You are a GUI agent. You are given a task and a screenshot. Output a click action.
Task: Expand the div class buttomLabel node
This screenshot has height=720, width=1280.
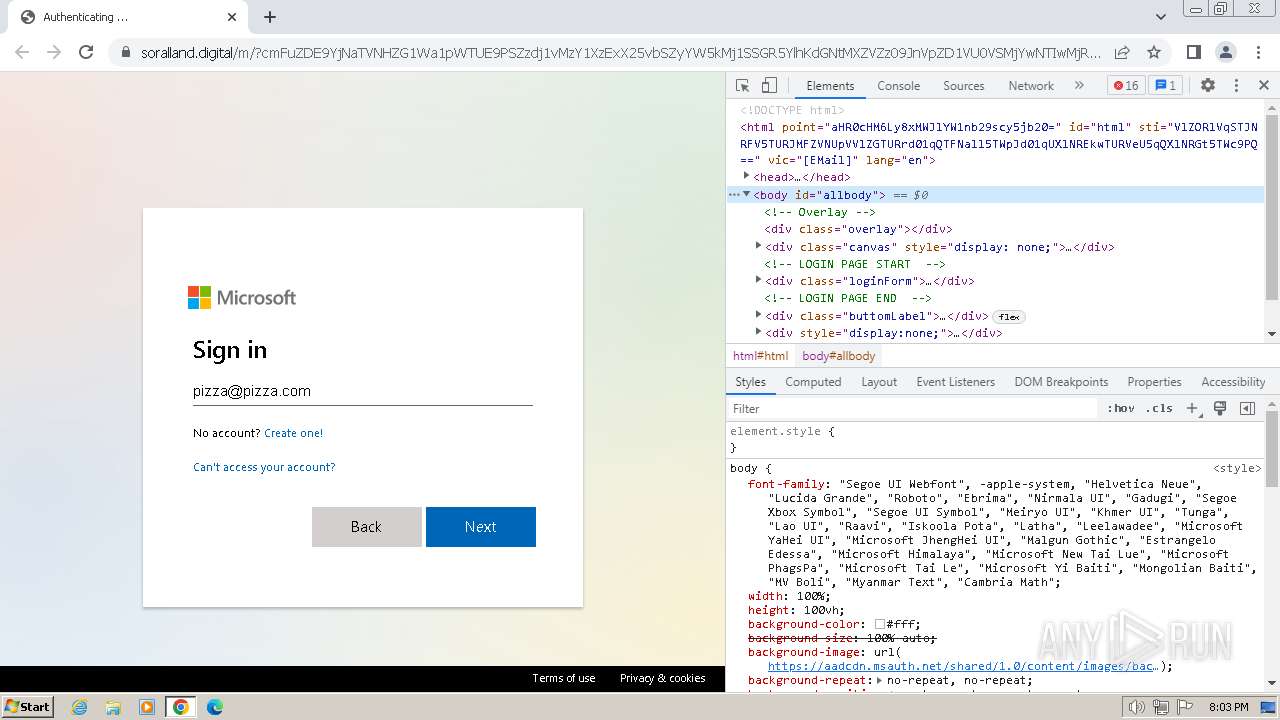[x=758, y=315]
